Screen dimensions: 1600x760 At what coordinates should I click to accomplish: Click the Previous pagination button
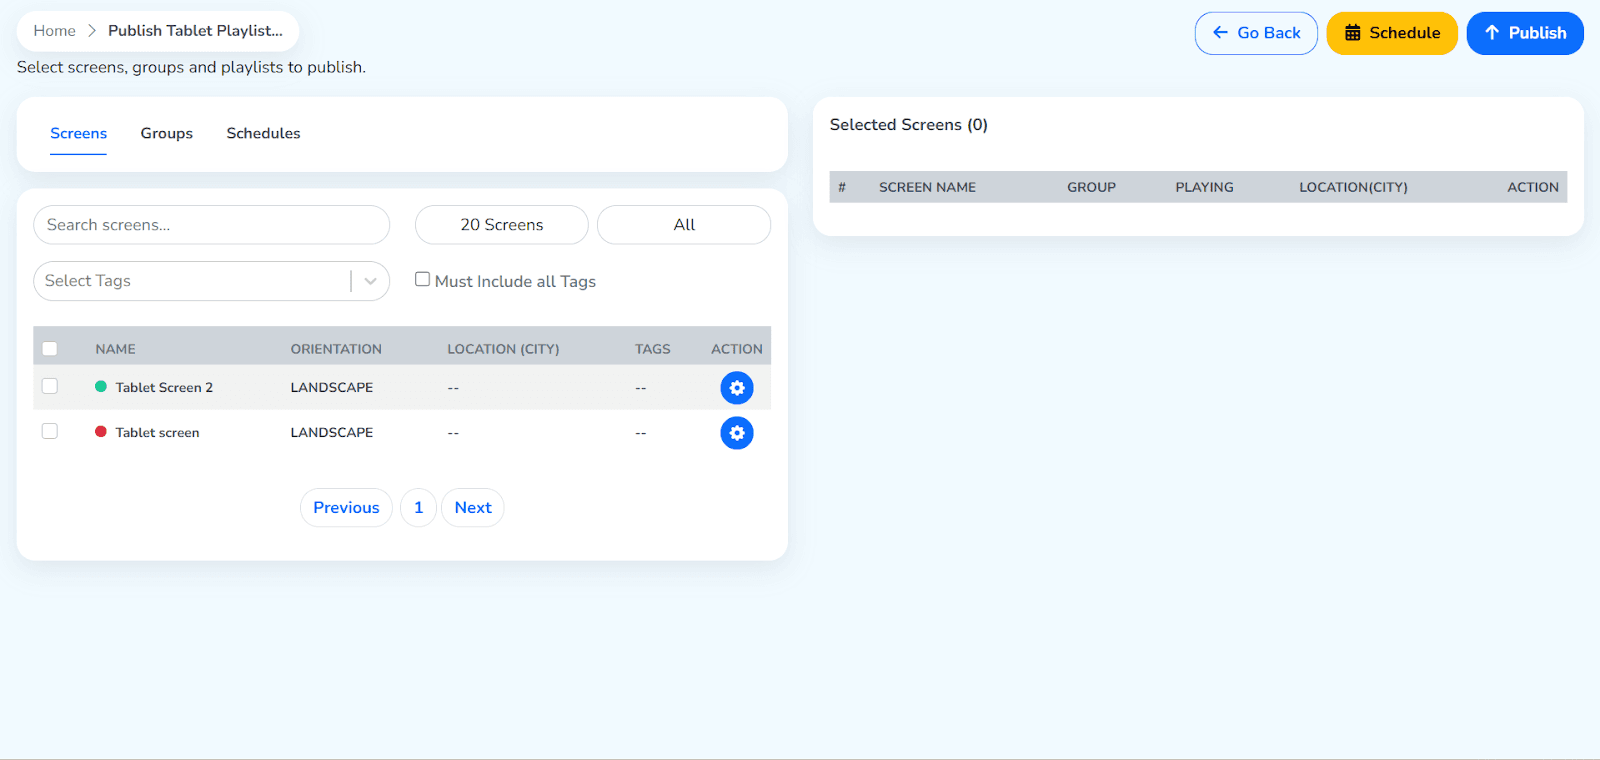[346, 508]
